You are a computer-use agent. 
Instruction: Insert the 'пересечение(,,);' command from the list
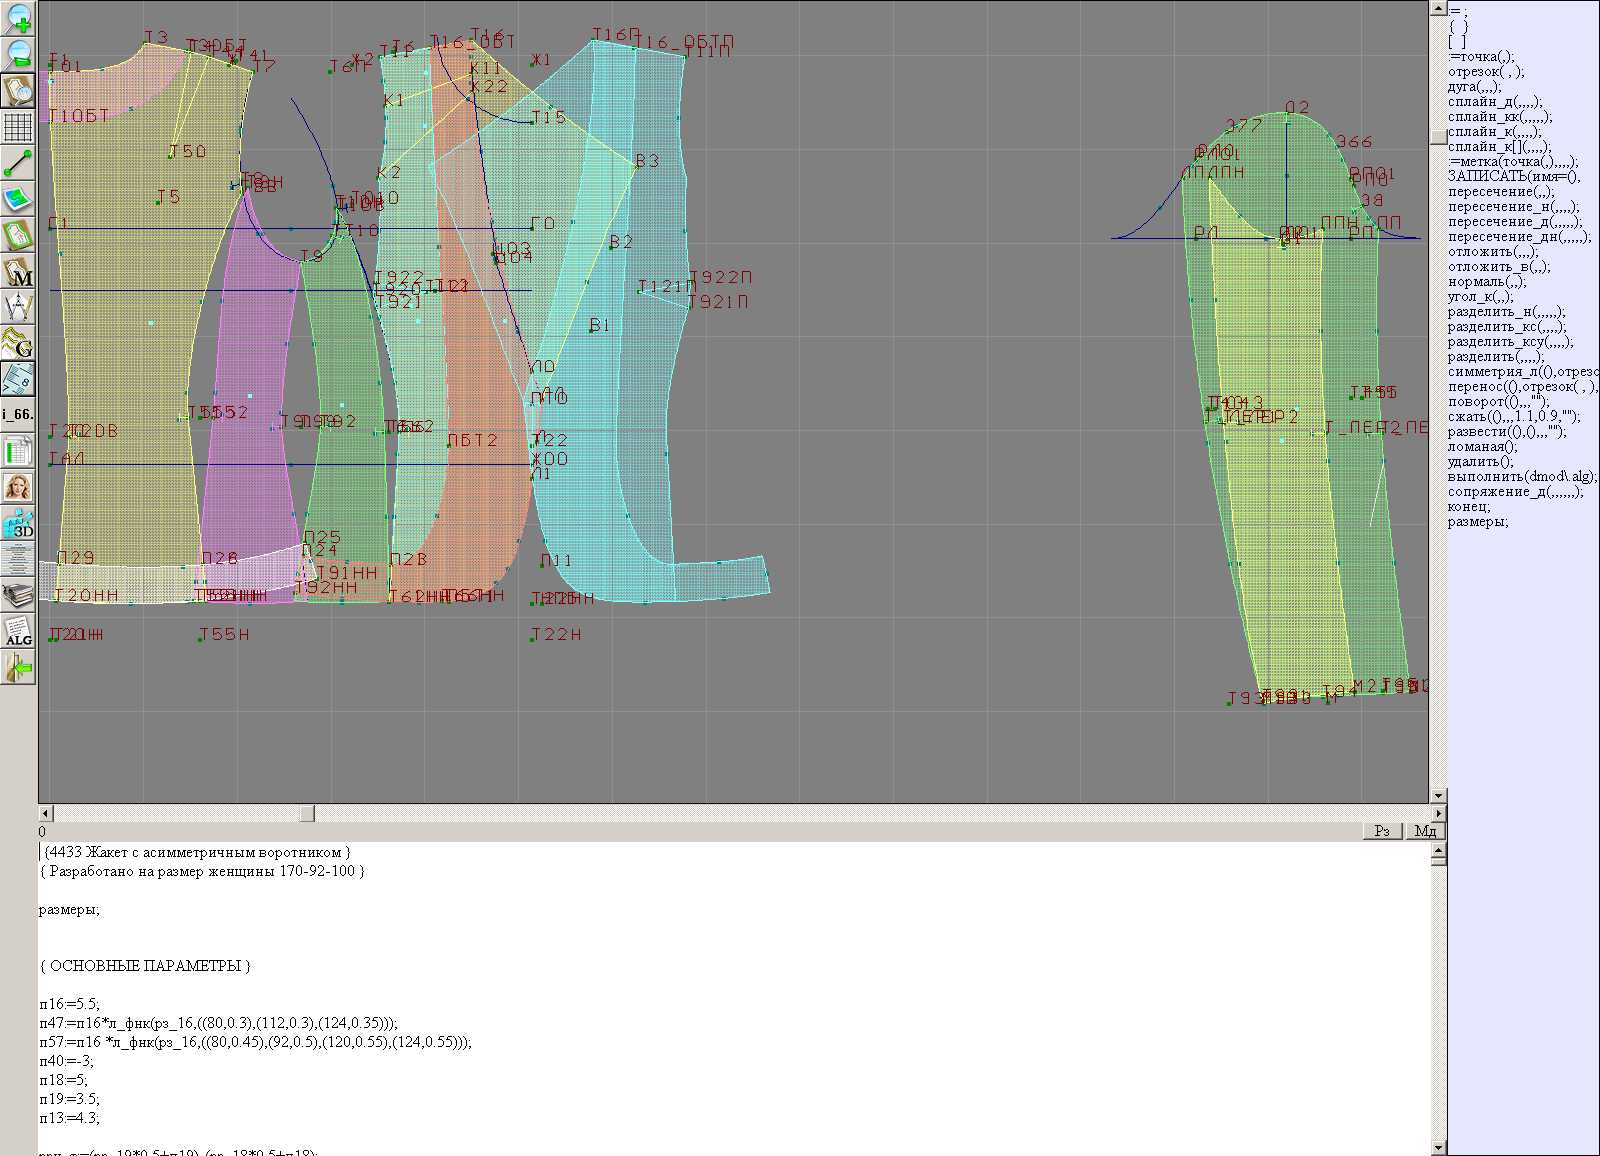point(1501,192)
